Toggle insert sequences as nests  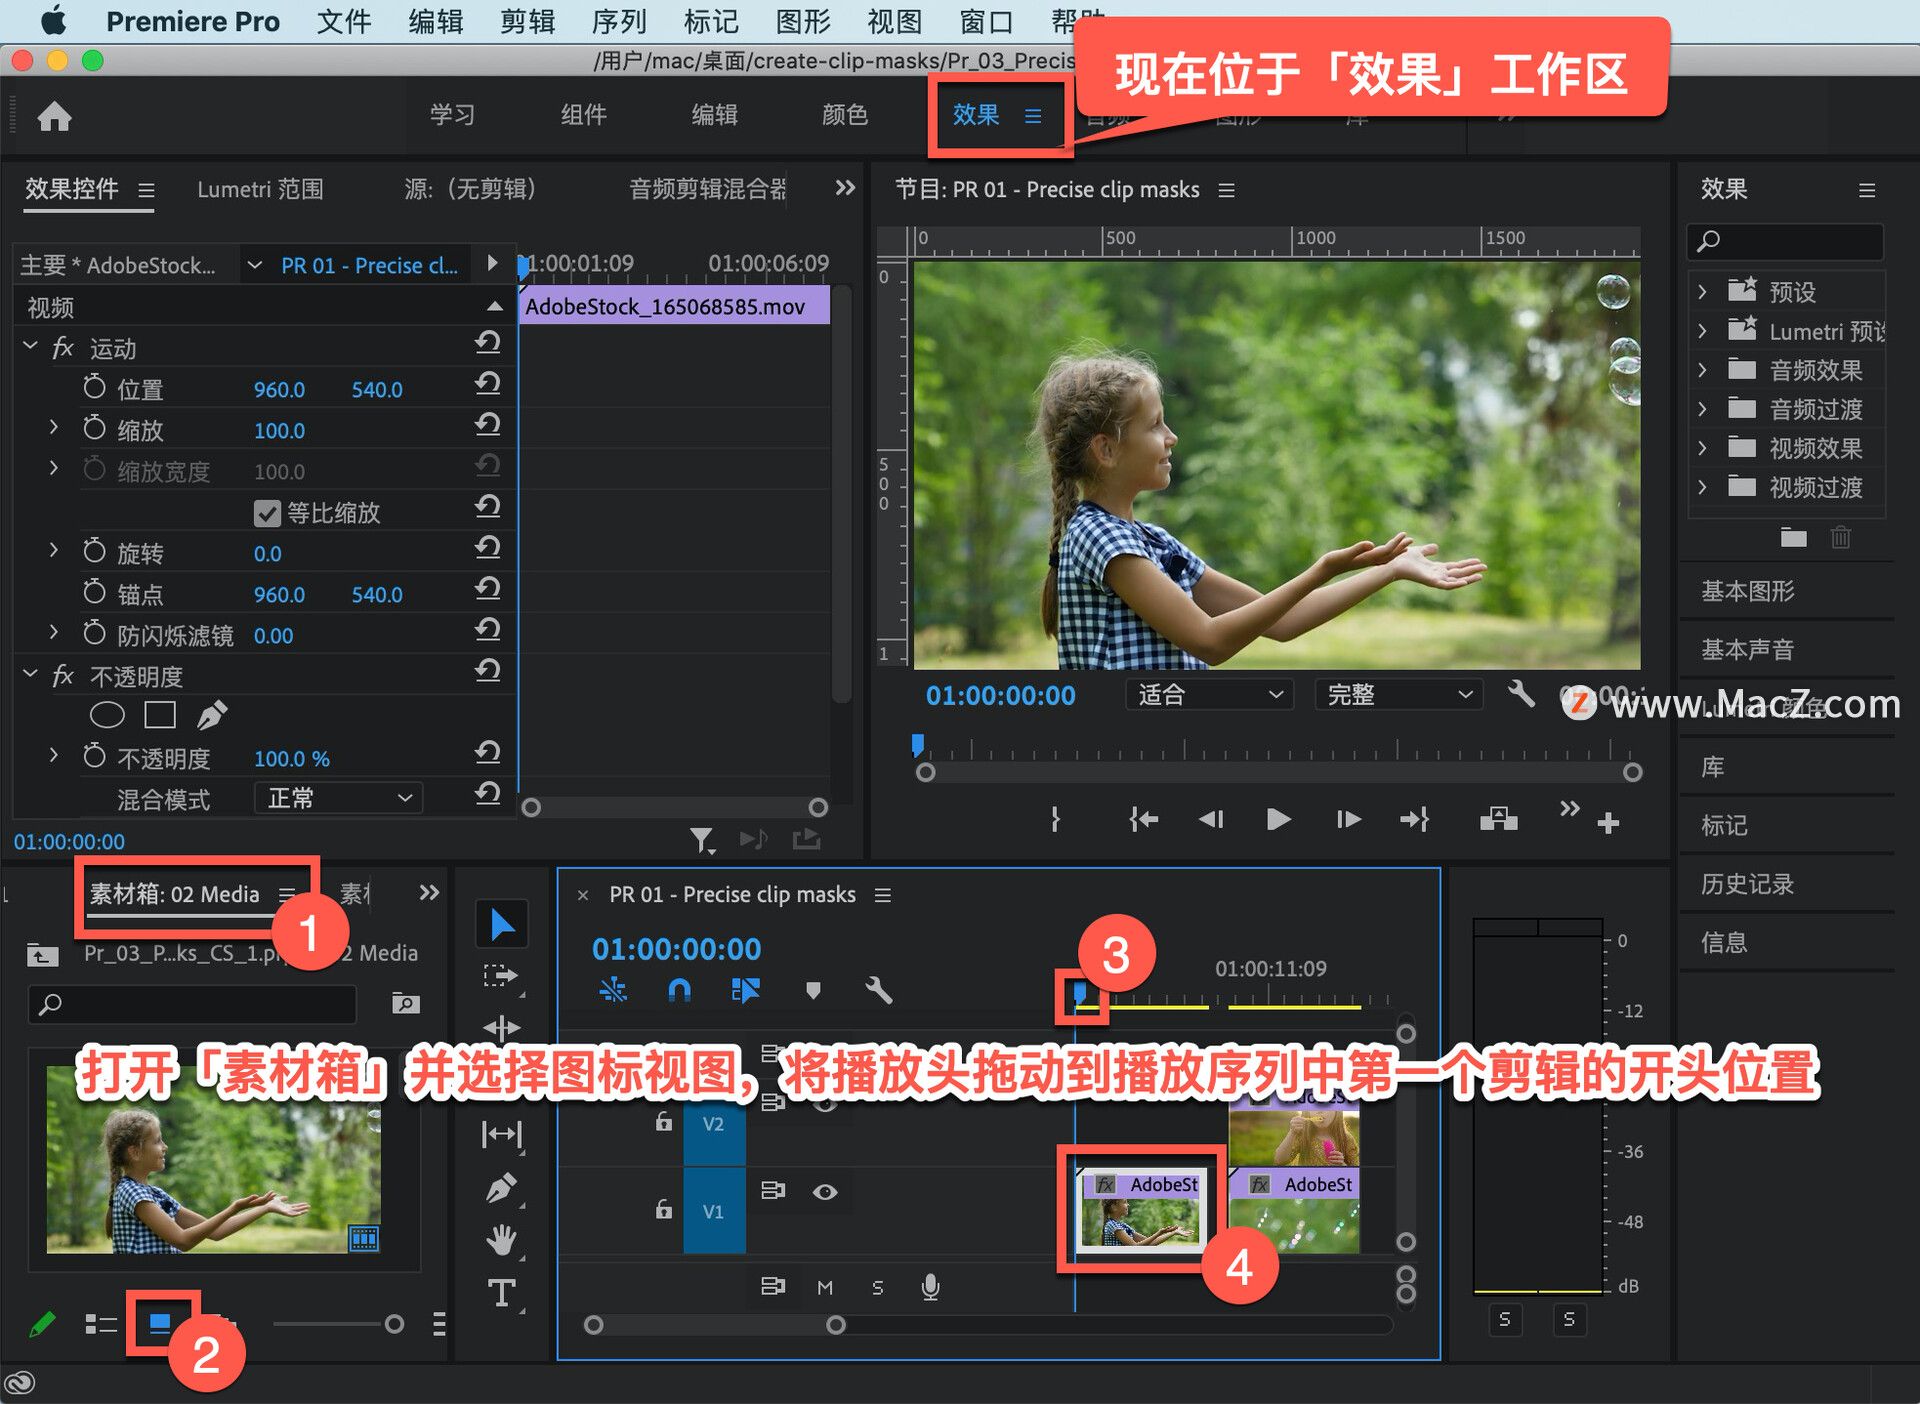click(x=613, y=990)
